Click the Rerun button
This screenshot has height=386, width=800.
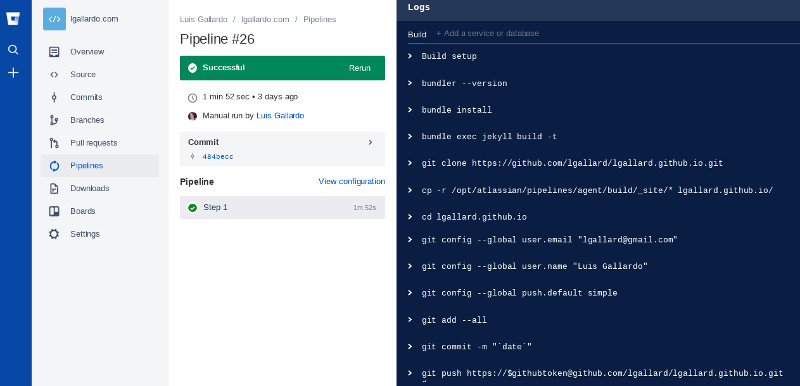pyautogui.click(x=360, y=68)
